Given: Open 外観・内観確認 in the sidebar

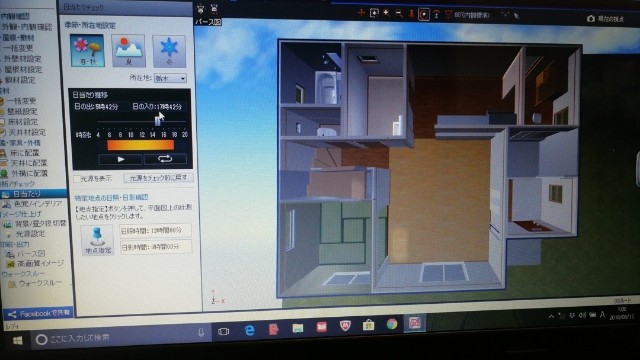Looking at the screenshot, I should pyautogui.click(x=27, y=27).
